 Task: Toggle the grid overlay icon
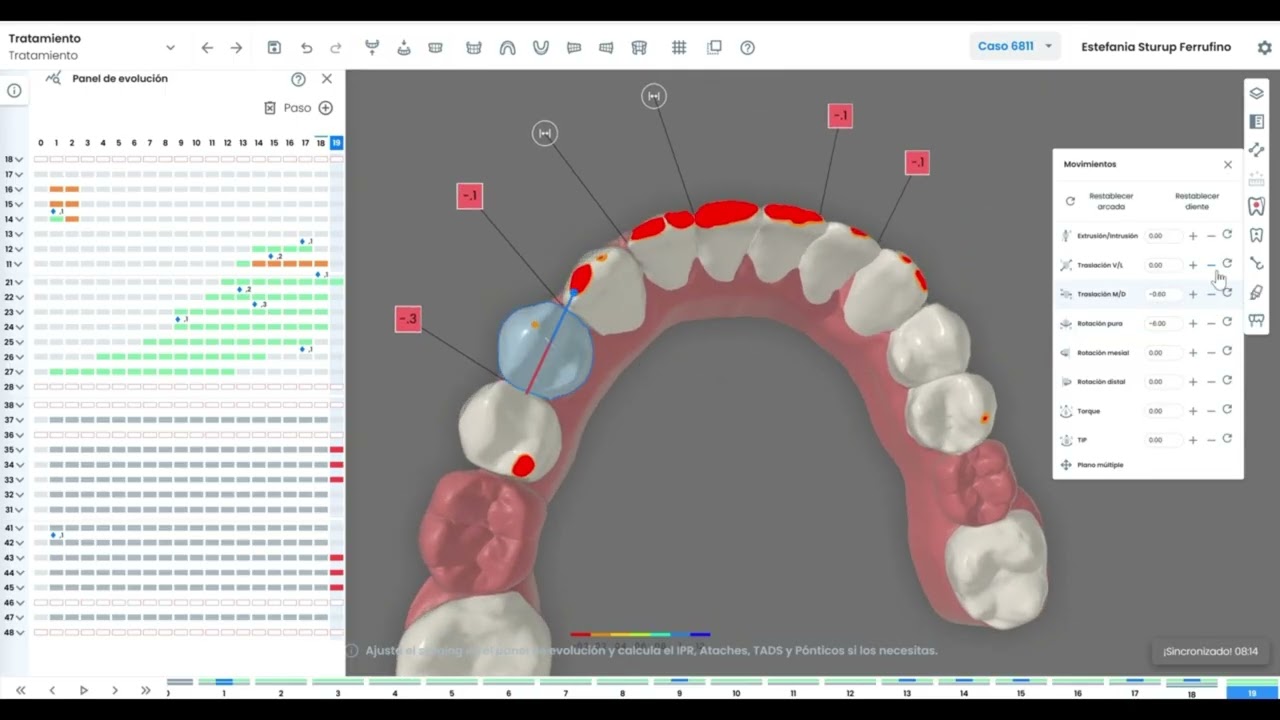coord(679,47)
